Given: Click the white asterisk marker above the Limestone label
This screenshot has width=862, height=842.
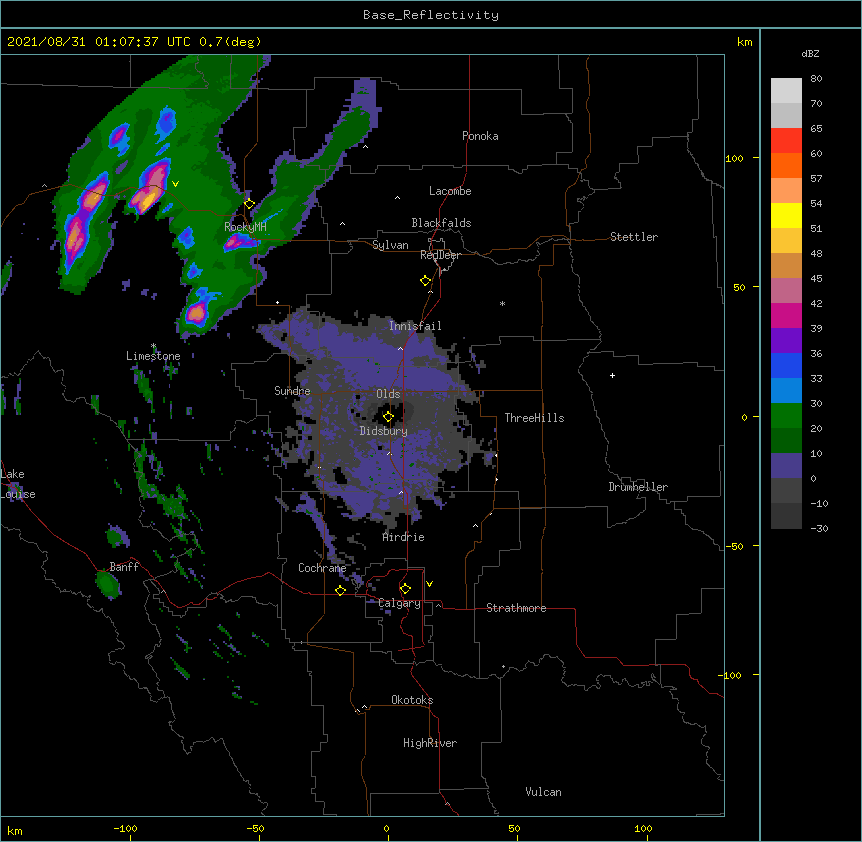Looking at the screenshot, I should 153,346.
